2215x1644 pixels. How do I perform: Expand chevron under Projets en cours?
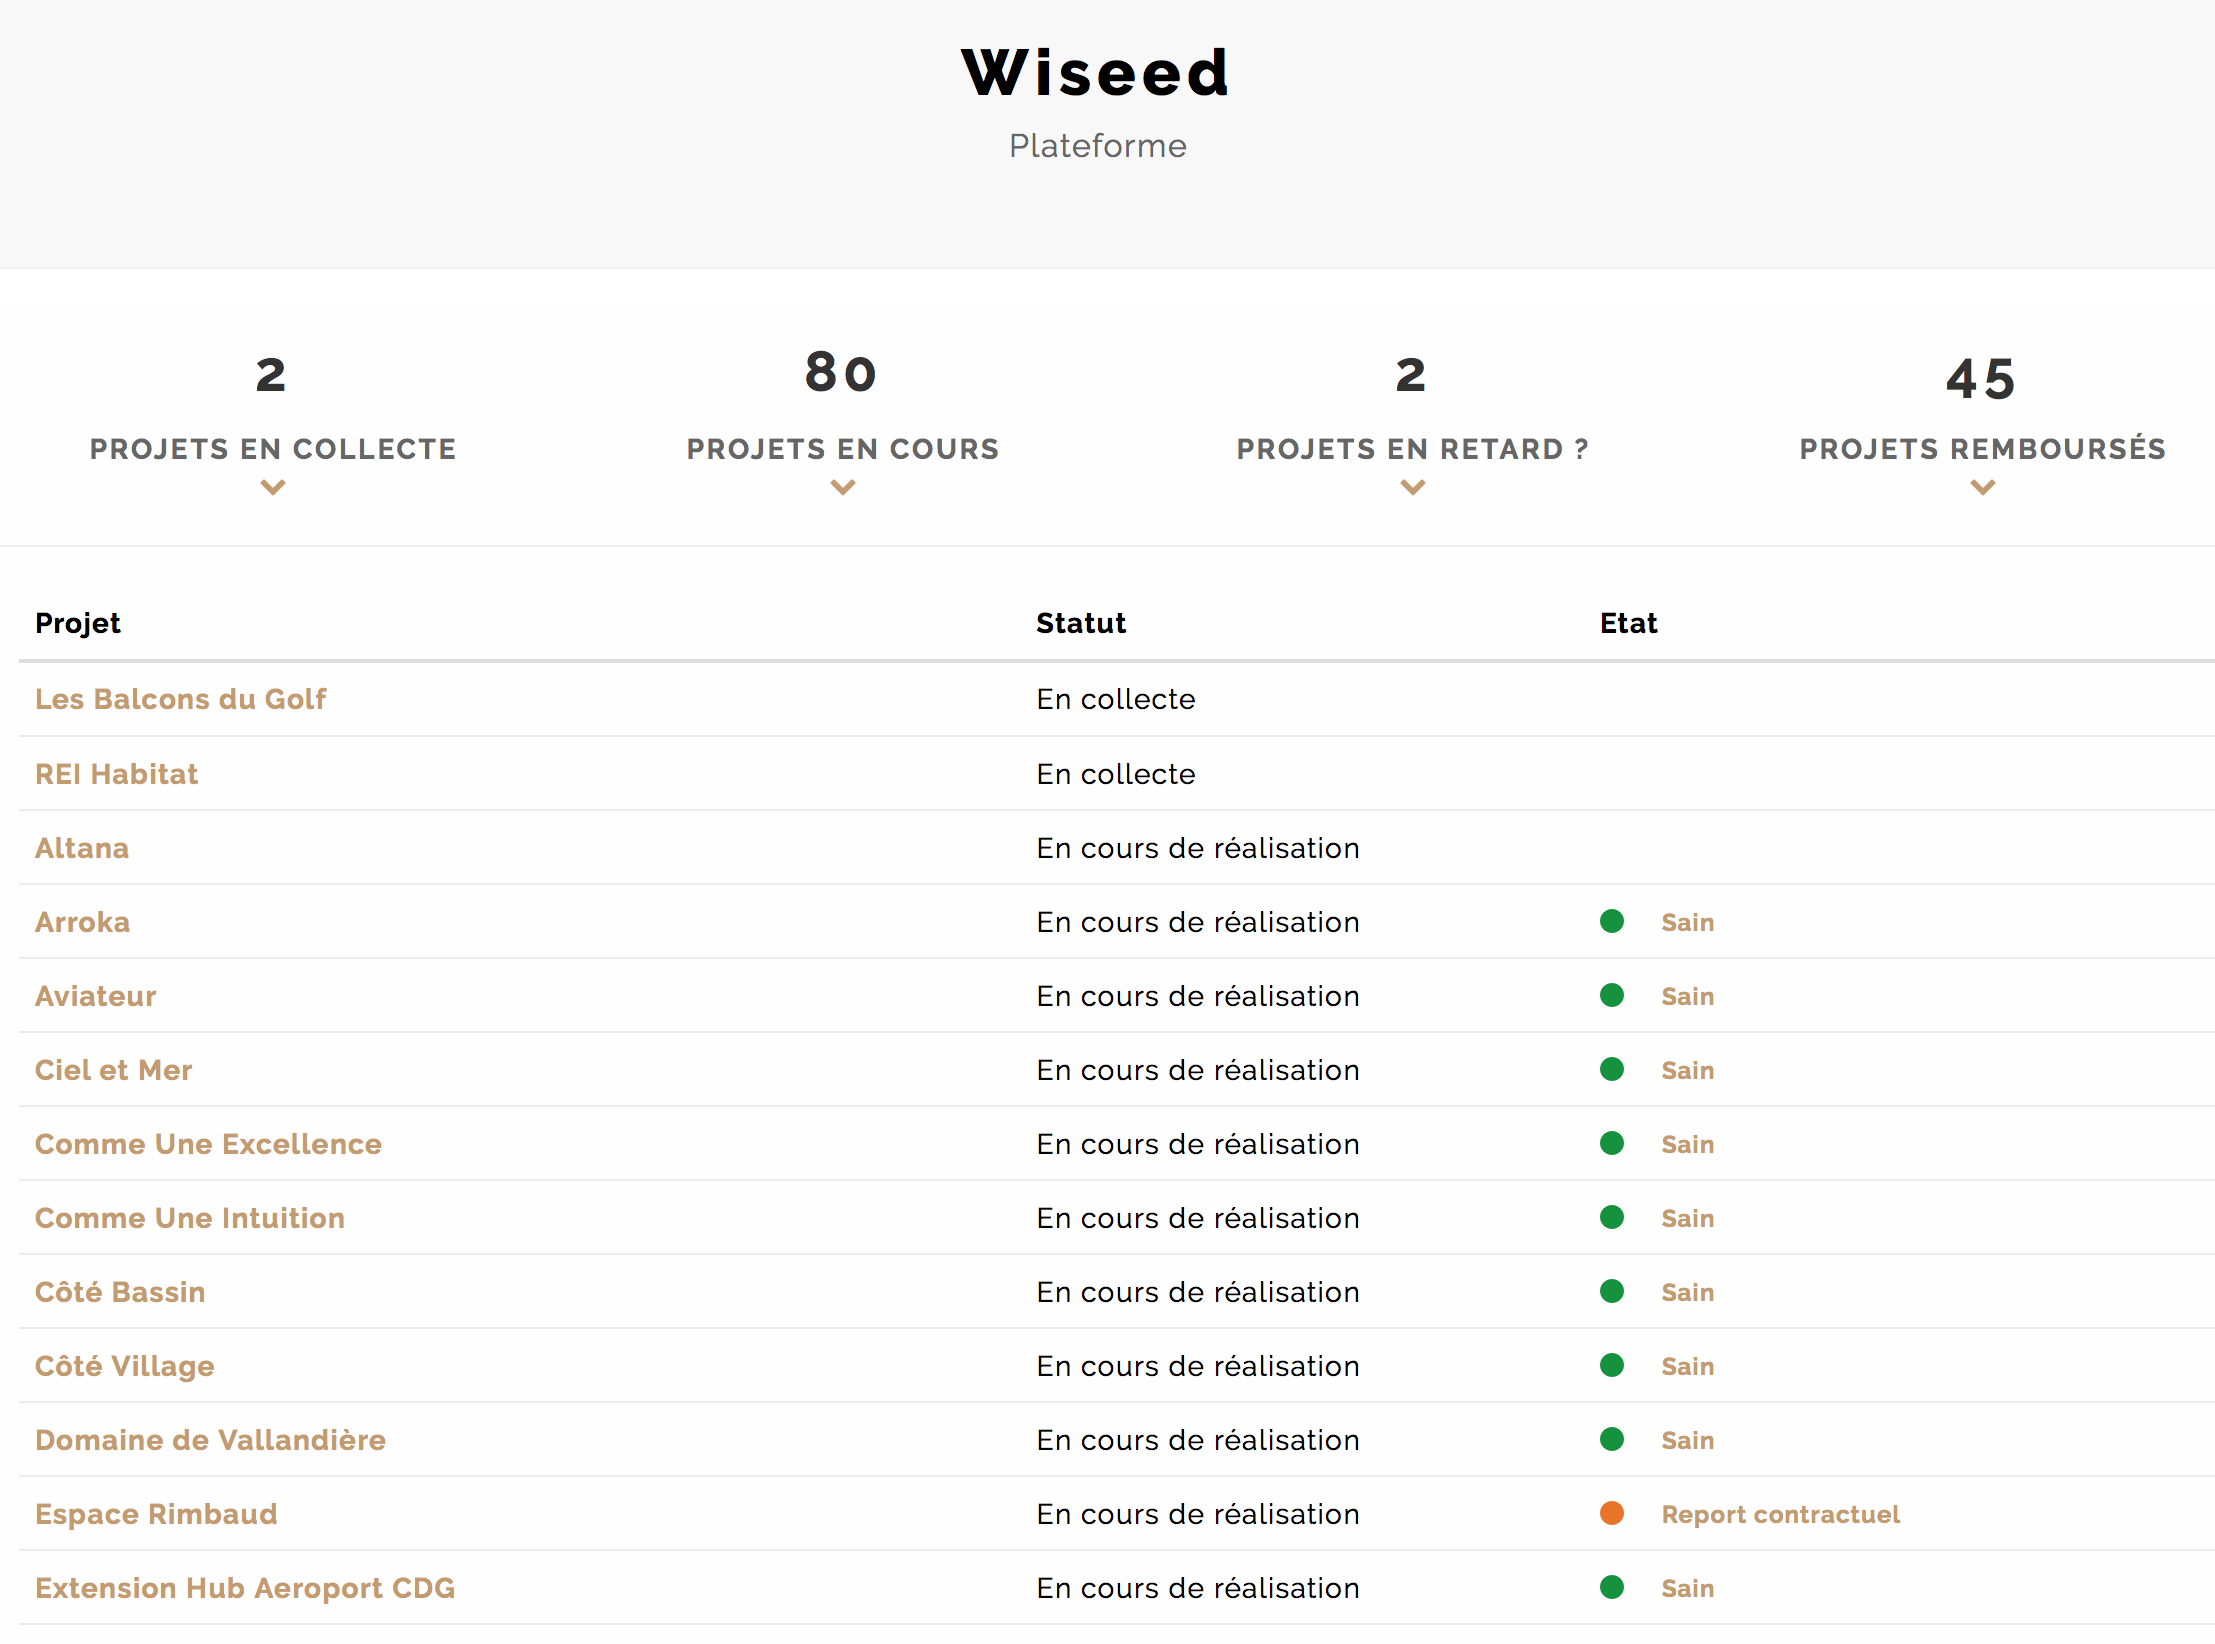843,487
